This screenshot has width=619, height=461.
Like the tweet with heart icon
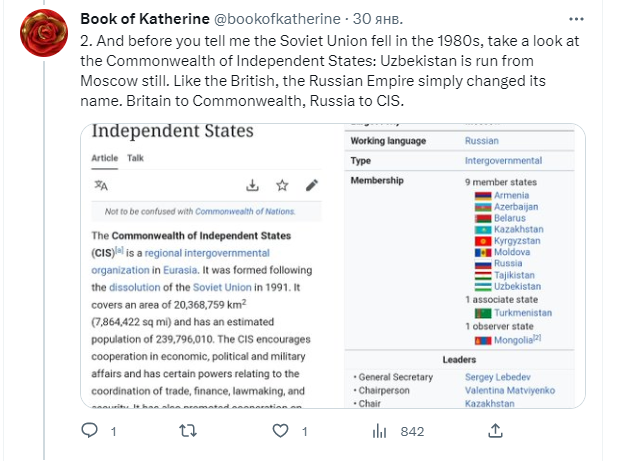point(283,431)
